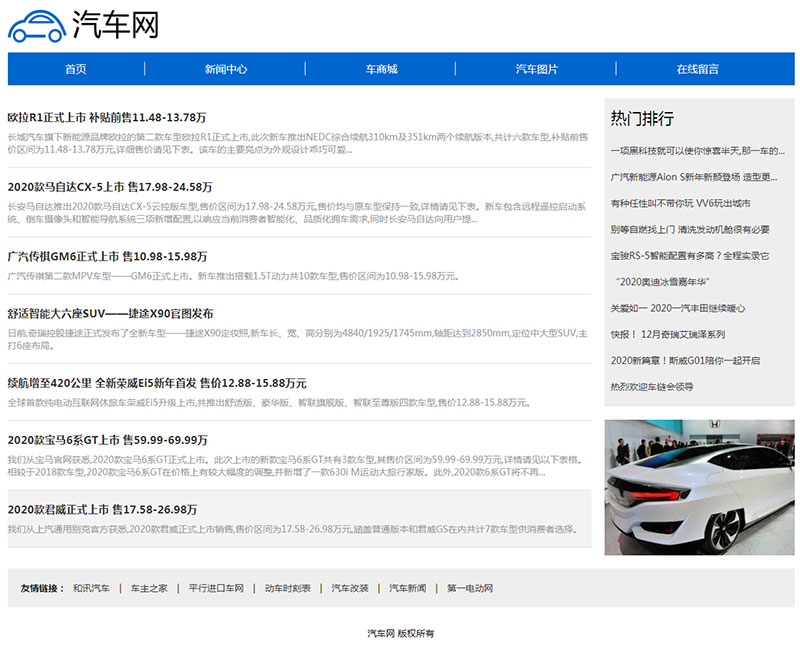Click the GM6 summary starting 广汽传祺第二款MPV车型

[x=233, y=276]
